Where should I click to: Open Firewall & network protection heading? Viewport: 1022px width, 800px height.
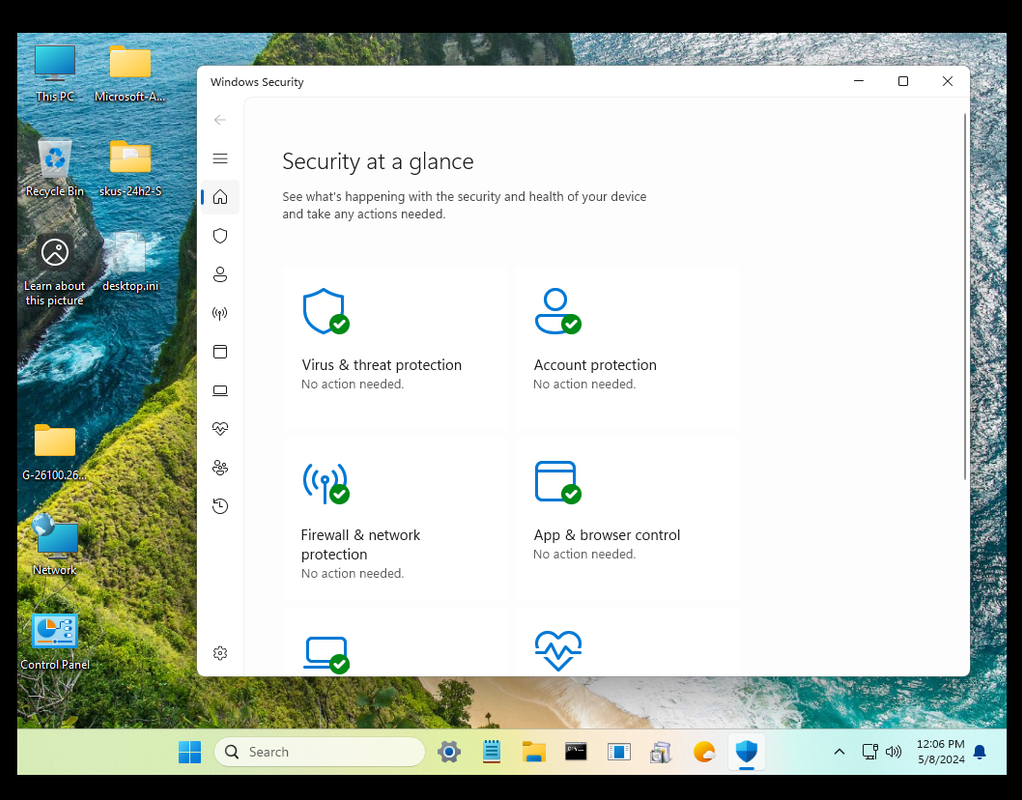coord(360,544)
